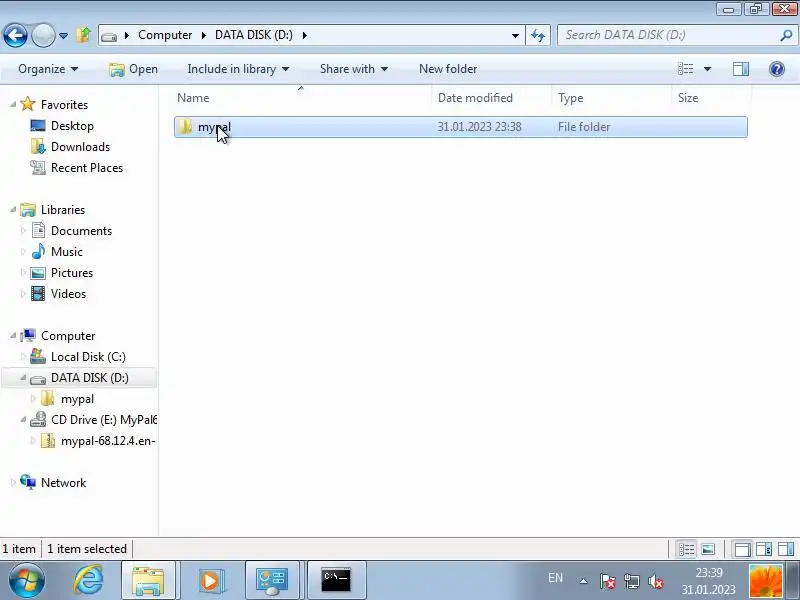The height and width of the screenshot is (600, 800).
Task: Open Windows Media Player from taskbar
Action: click(x=210, y=581)
